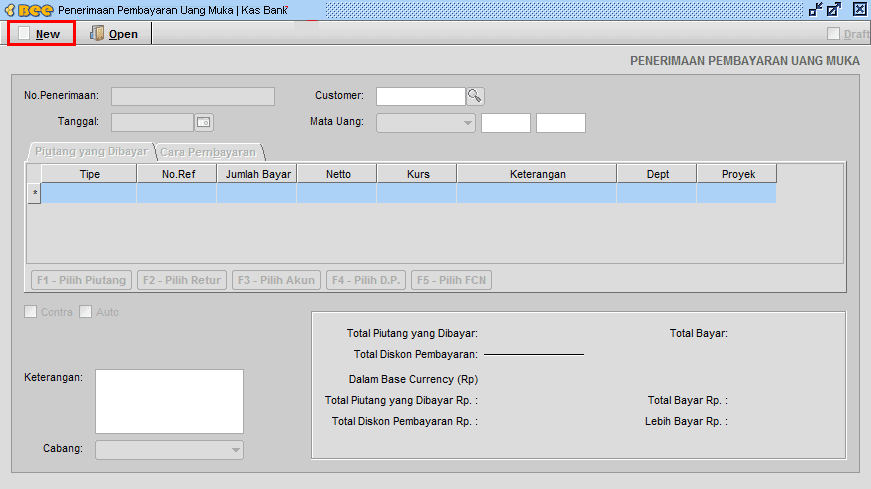The width and height of the screenshot is (871, 489).
Task: Click the empty Jumlah Bayar cell
Action: click(x=257, y=193)
